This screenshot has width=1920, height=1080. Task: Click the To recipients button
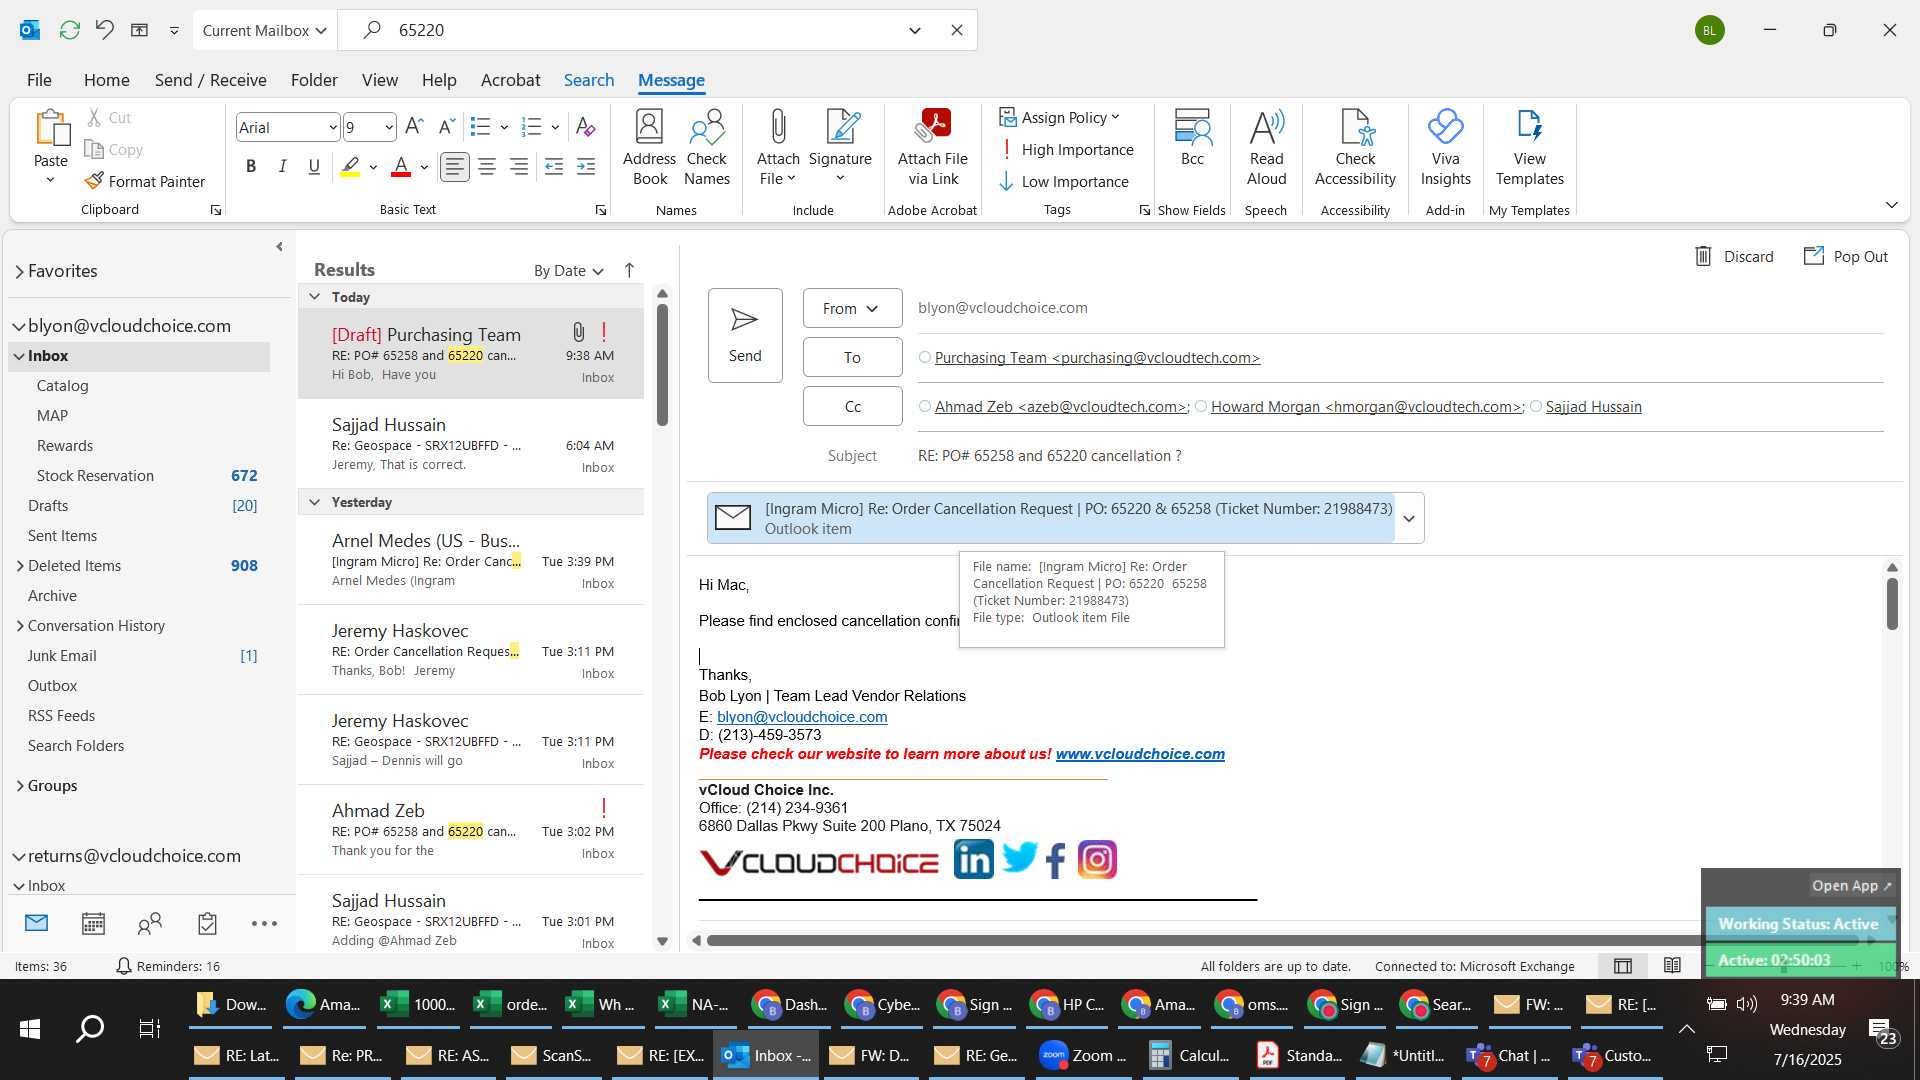852,357
